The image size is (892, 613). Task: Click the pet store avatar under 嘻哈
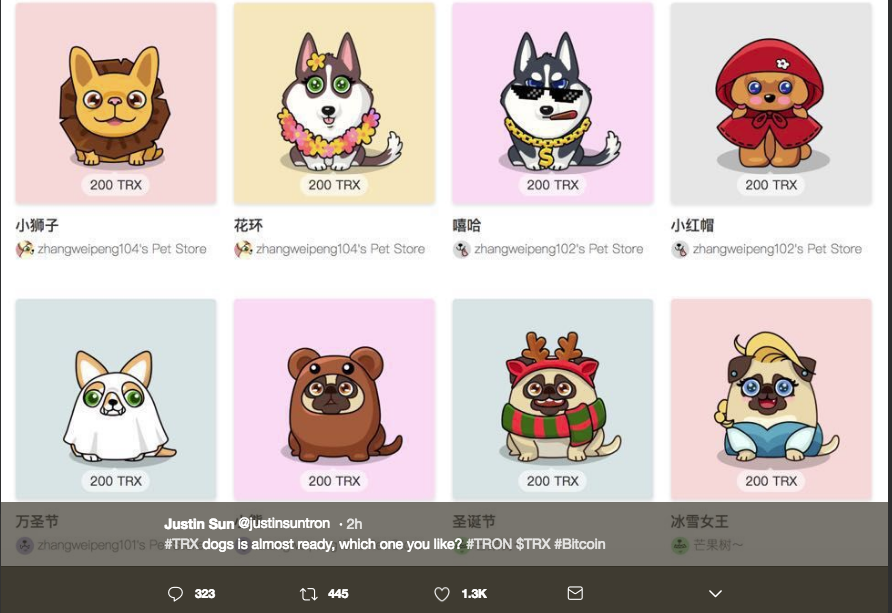(x=462, y=249)
